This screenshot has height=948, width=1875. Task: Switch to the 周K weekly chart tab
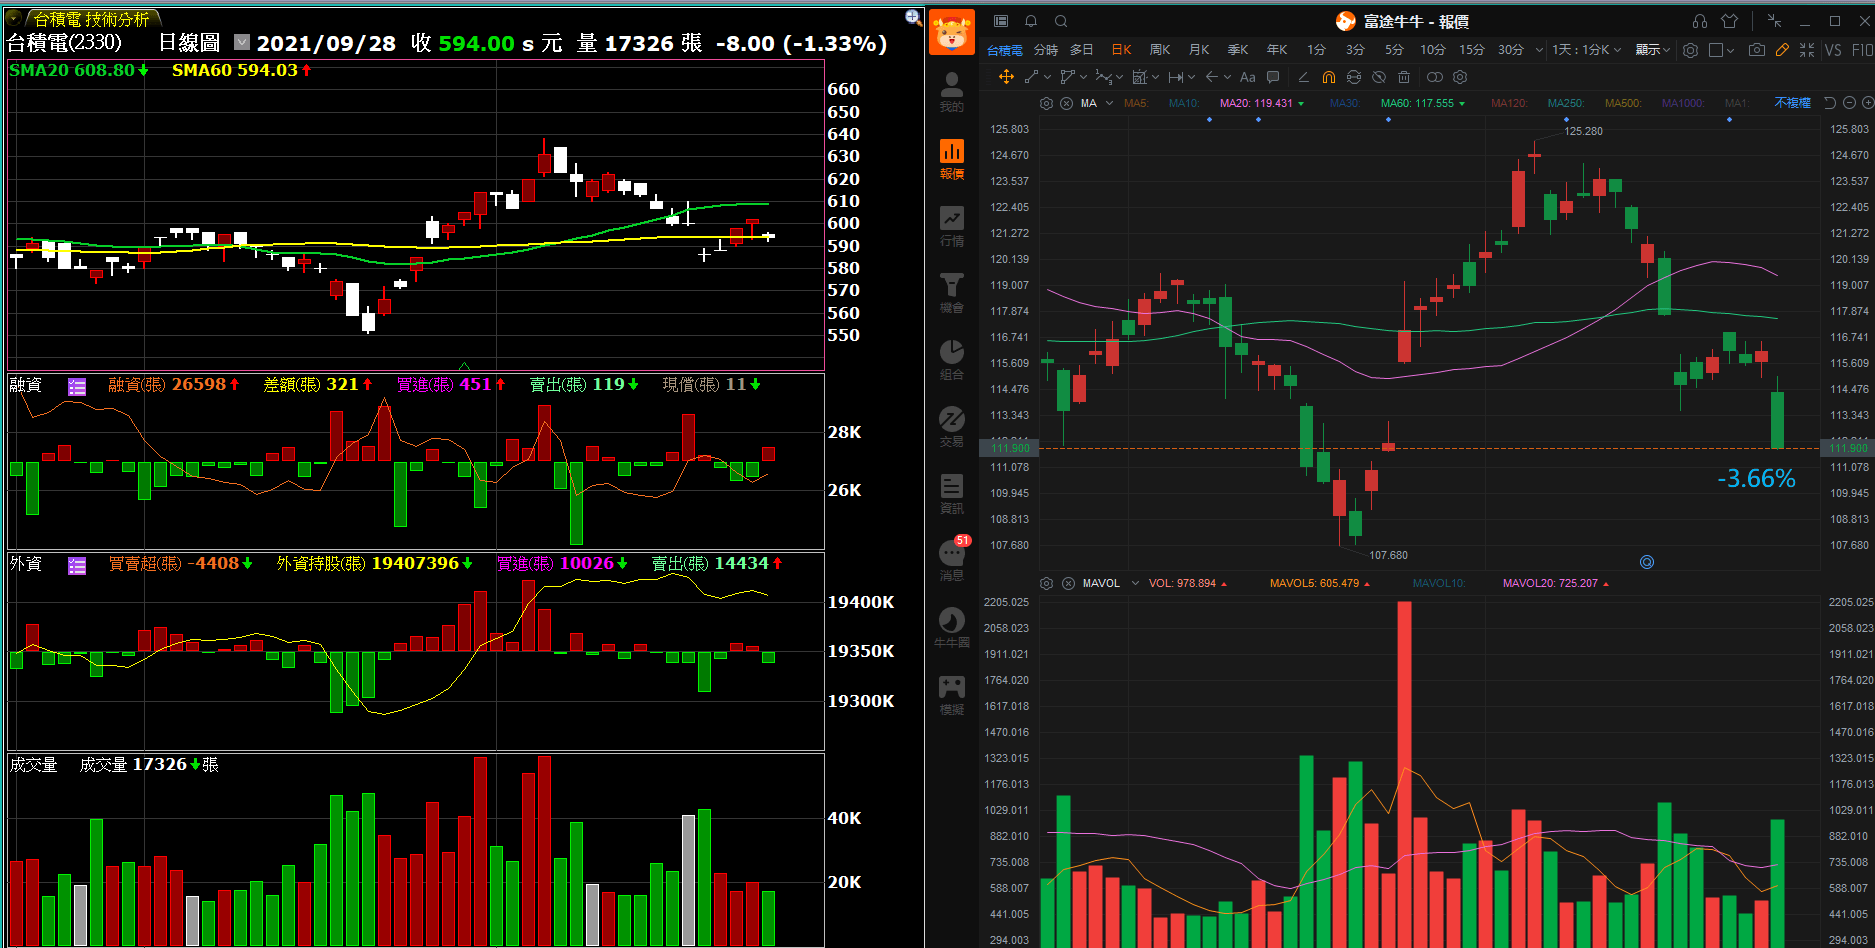1160,49
